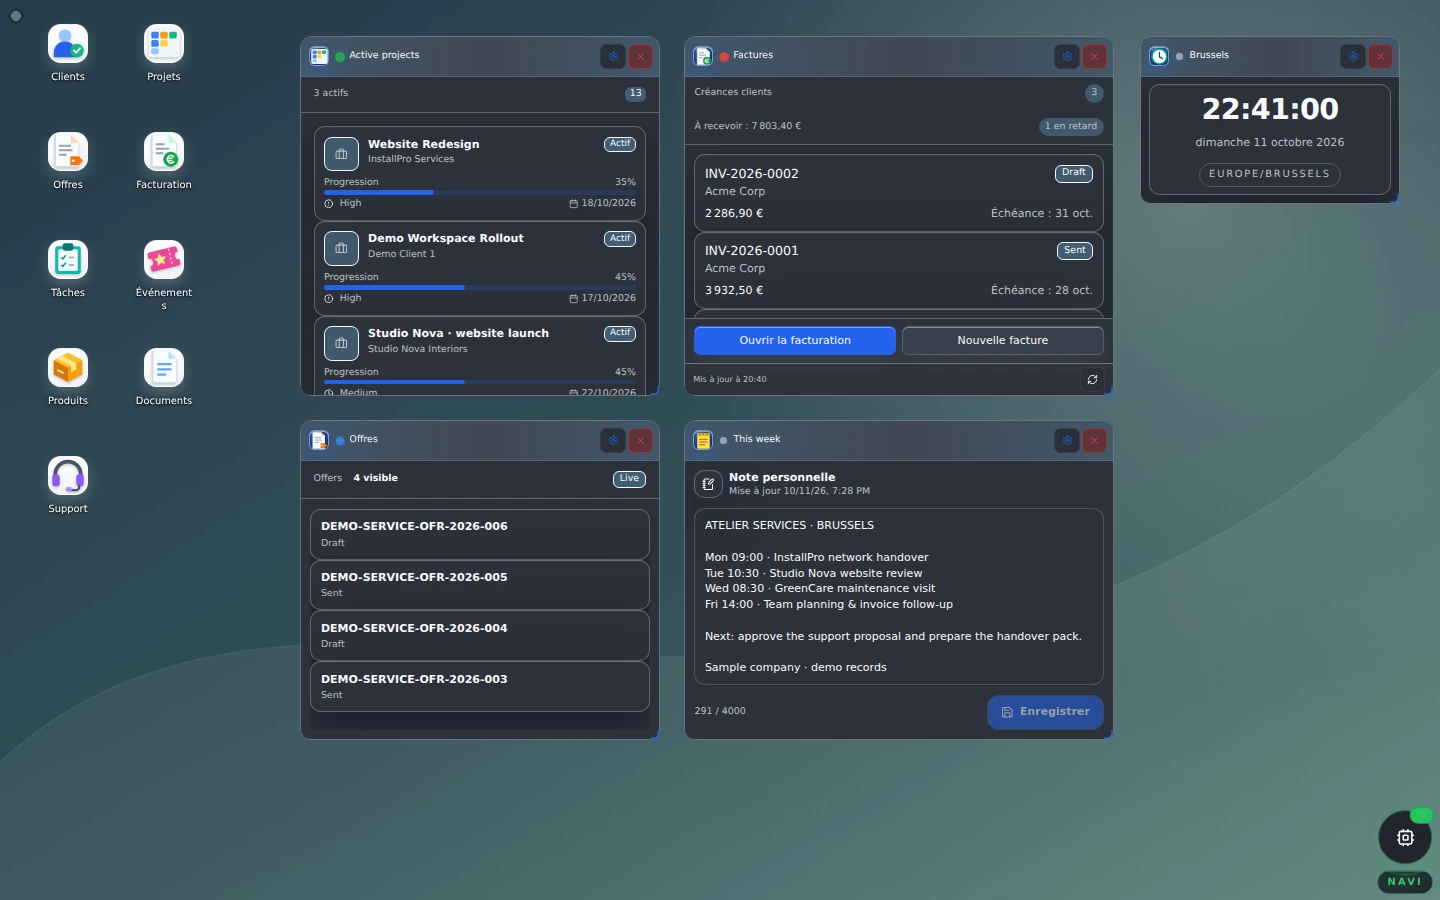Open the Support headset icon
This screenshot has height=900, width=1440.
pyautogui.click(x=68, y=485)
